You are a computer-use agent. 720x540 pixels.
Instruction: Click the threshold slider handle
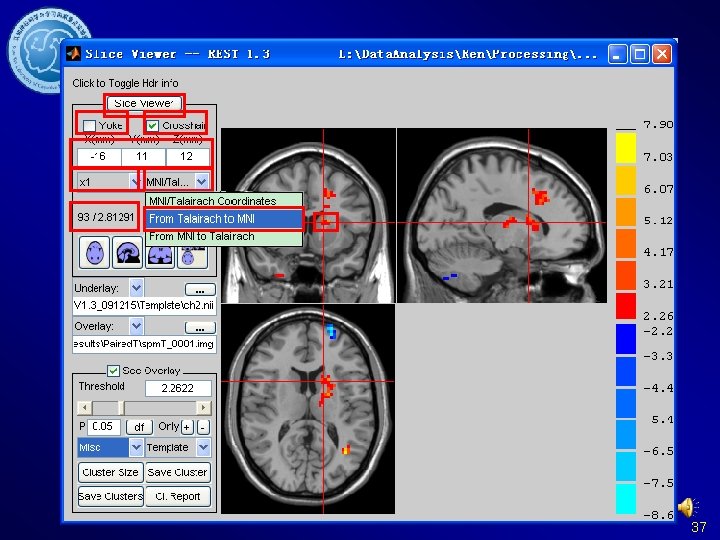(x=121, y=408)
